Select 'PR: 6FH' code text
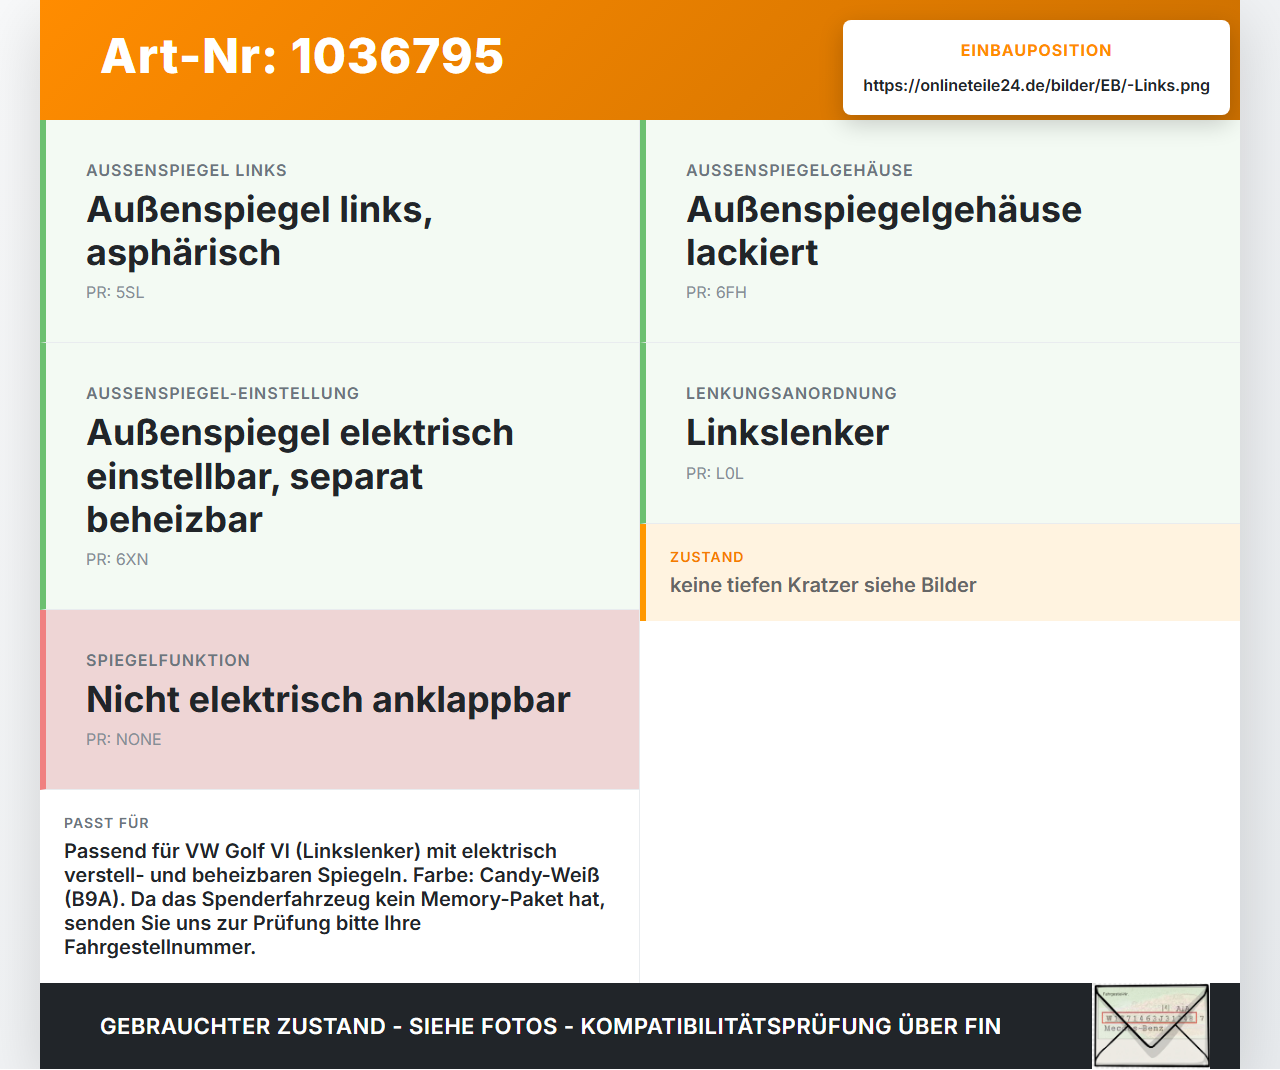This screenshot has width=1280, height=1070. [716, 292]
